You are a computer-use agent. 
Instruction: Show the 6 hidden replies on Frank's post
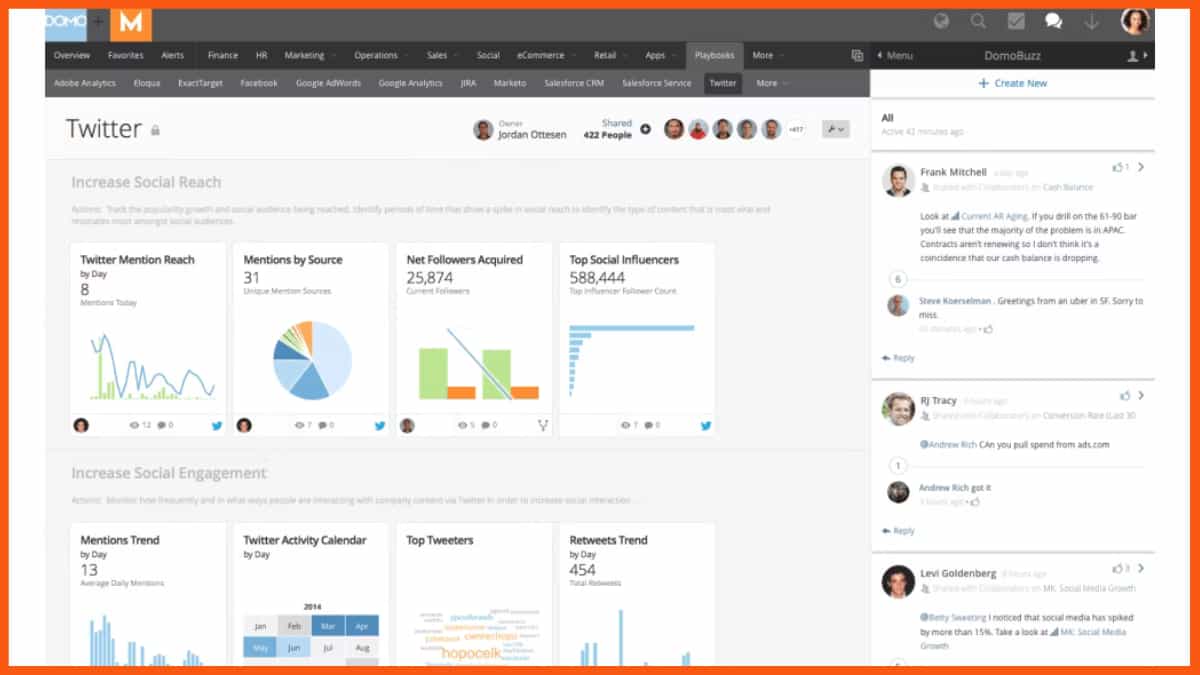pyautogui.click(x=897, y=280)
